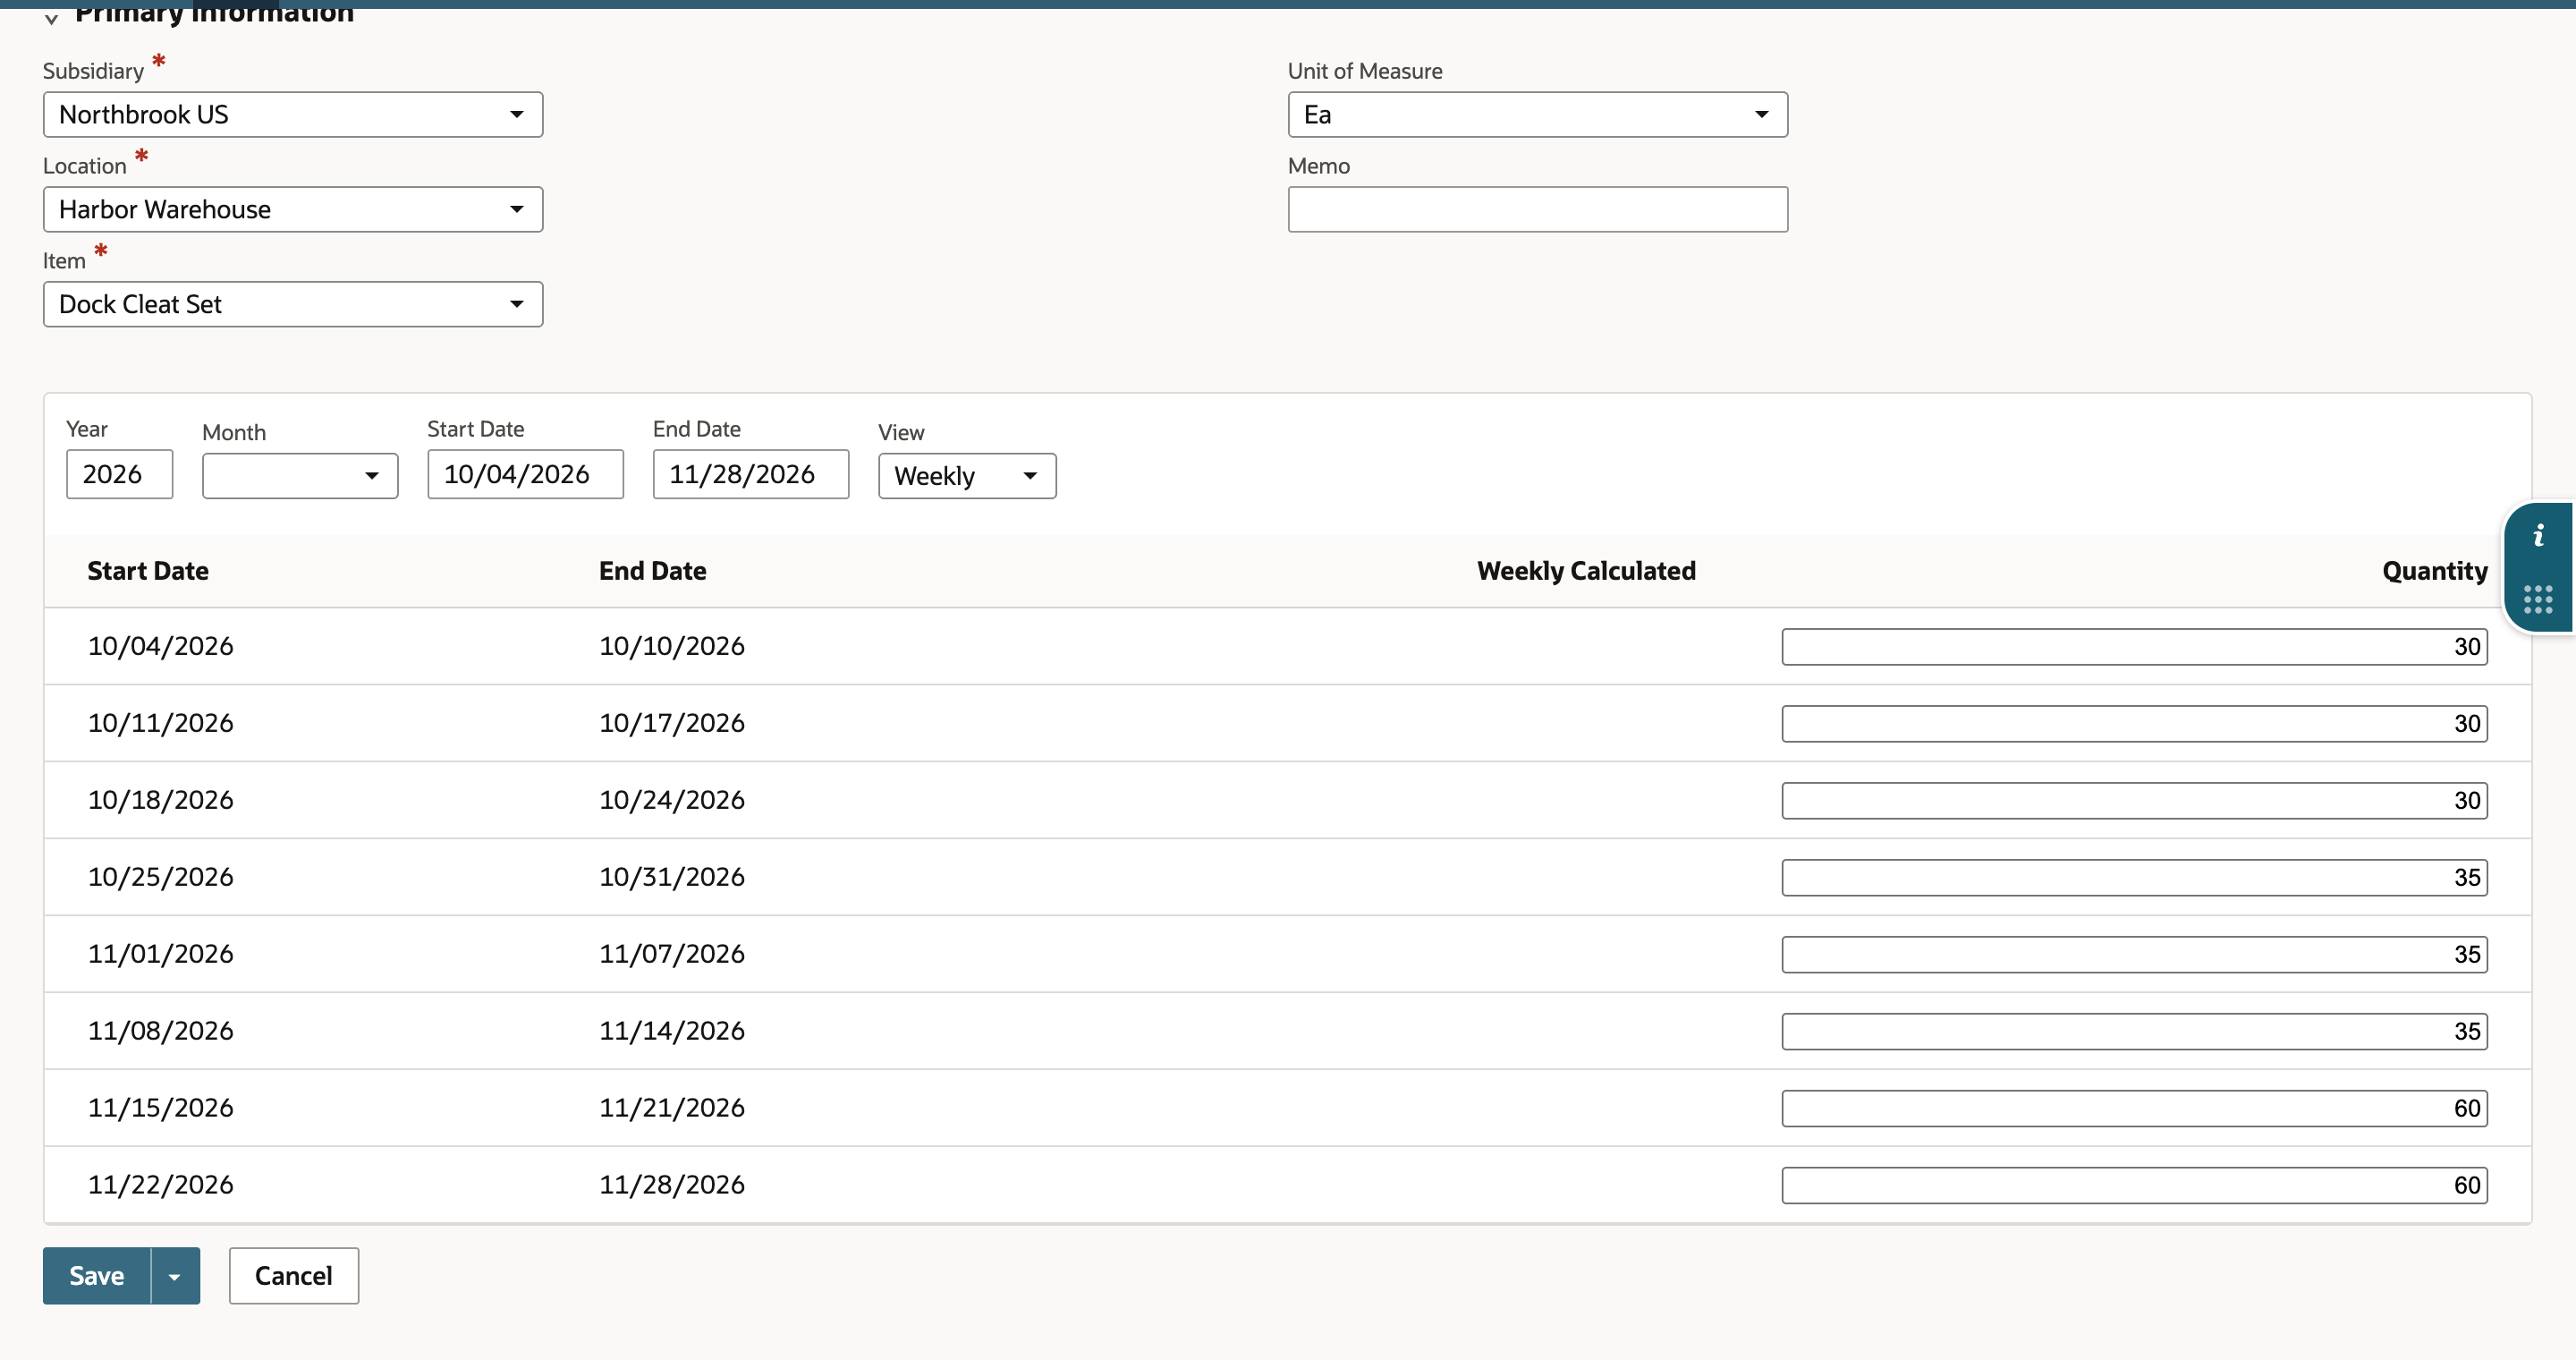2576x1360 pixels.
Task: Click the Cancel button
Action: pos(294,1276)
